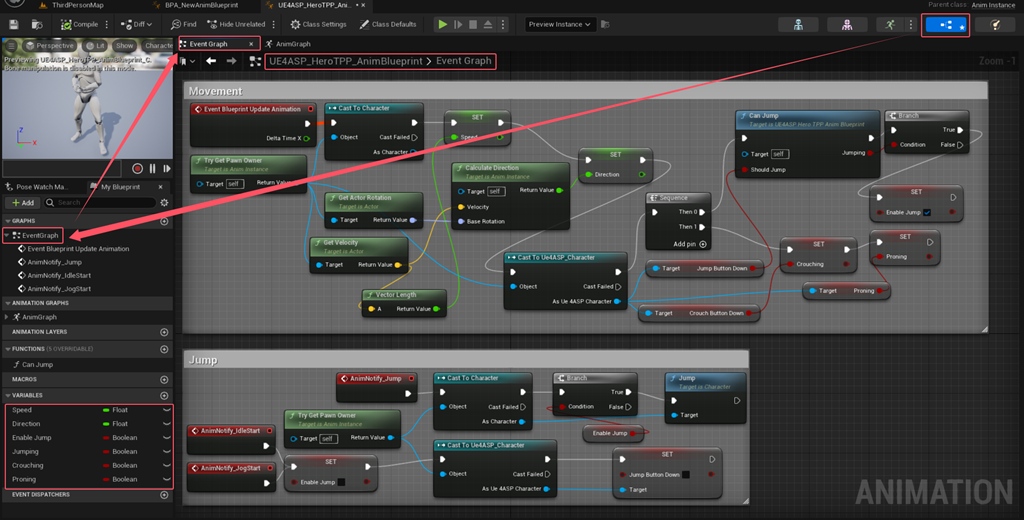Click the Eject icon in the toolbar
The width and height of the screenshot is (1024, 520).
488,25
